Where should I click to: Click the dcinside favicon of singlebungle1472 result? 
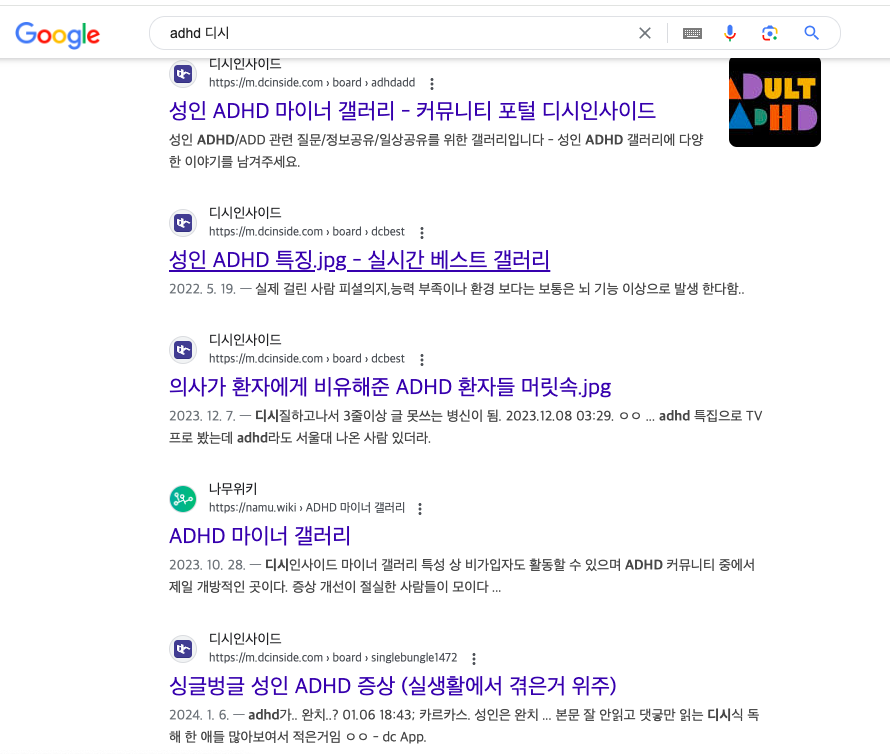click(x=183, y=648)
